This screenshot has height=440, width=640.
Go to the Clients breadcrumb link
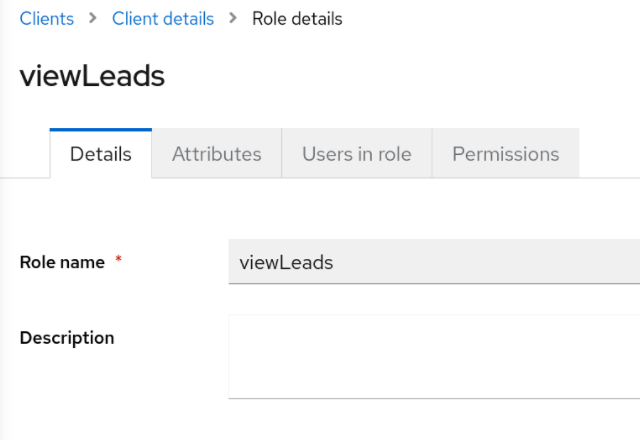47,19
